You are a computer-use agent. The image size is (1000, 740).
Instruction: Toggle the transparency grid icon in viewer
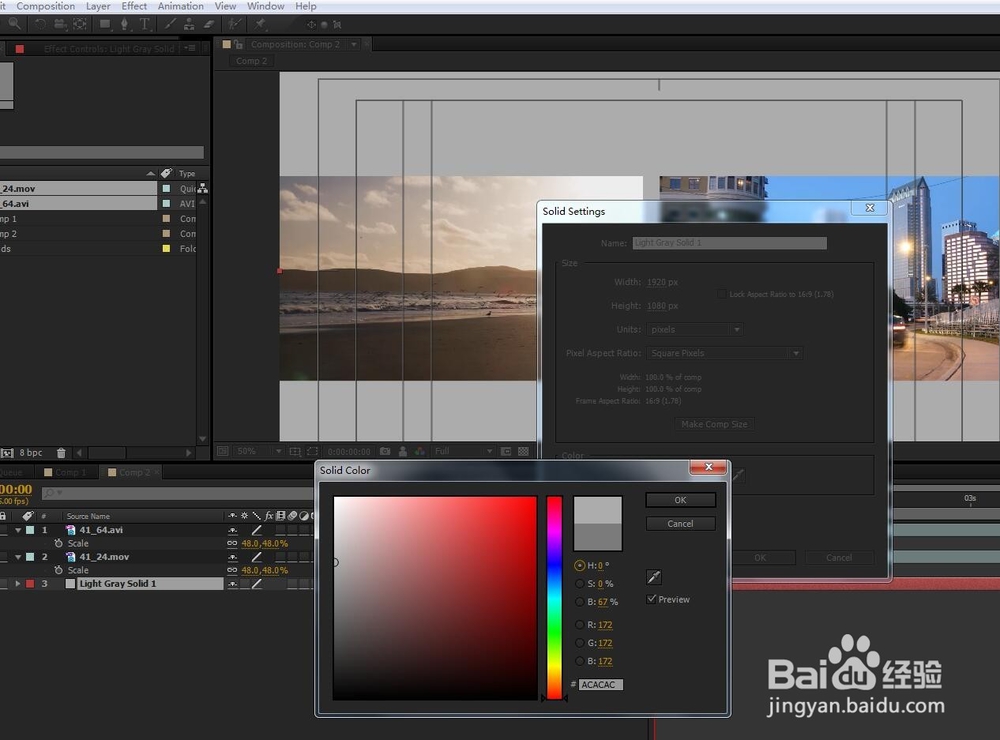tap(524, 451)
